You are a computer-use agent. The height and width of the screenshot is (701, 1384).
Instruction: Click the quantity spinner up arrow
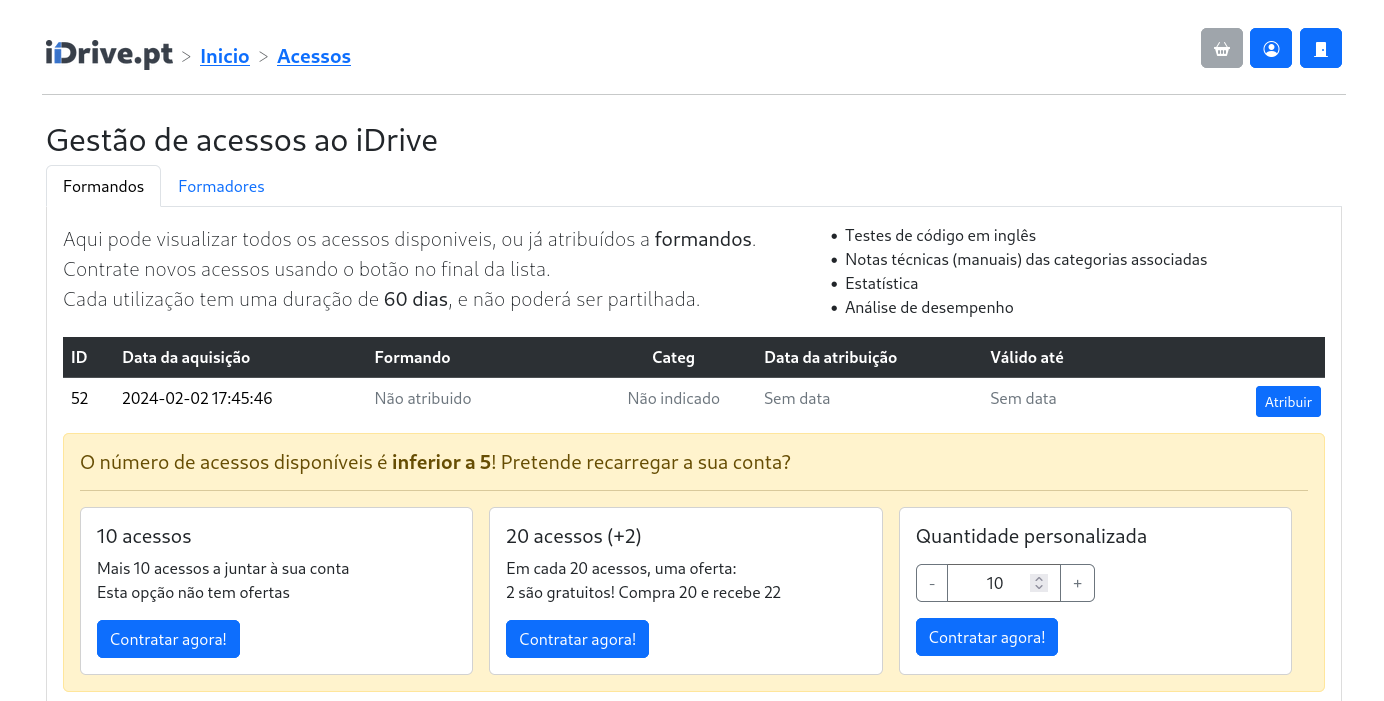tap(1039, 578)
